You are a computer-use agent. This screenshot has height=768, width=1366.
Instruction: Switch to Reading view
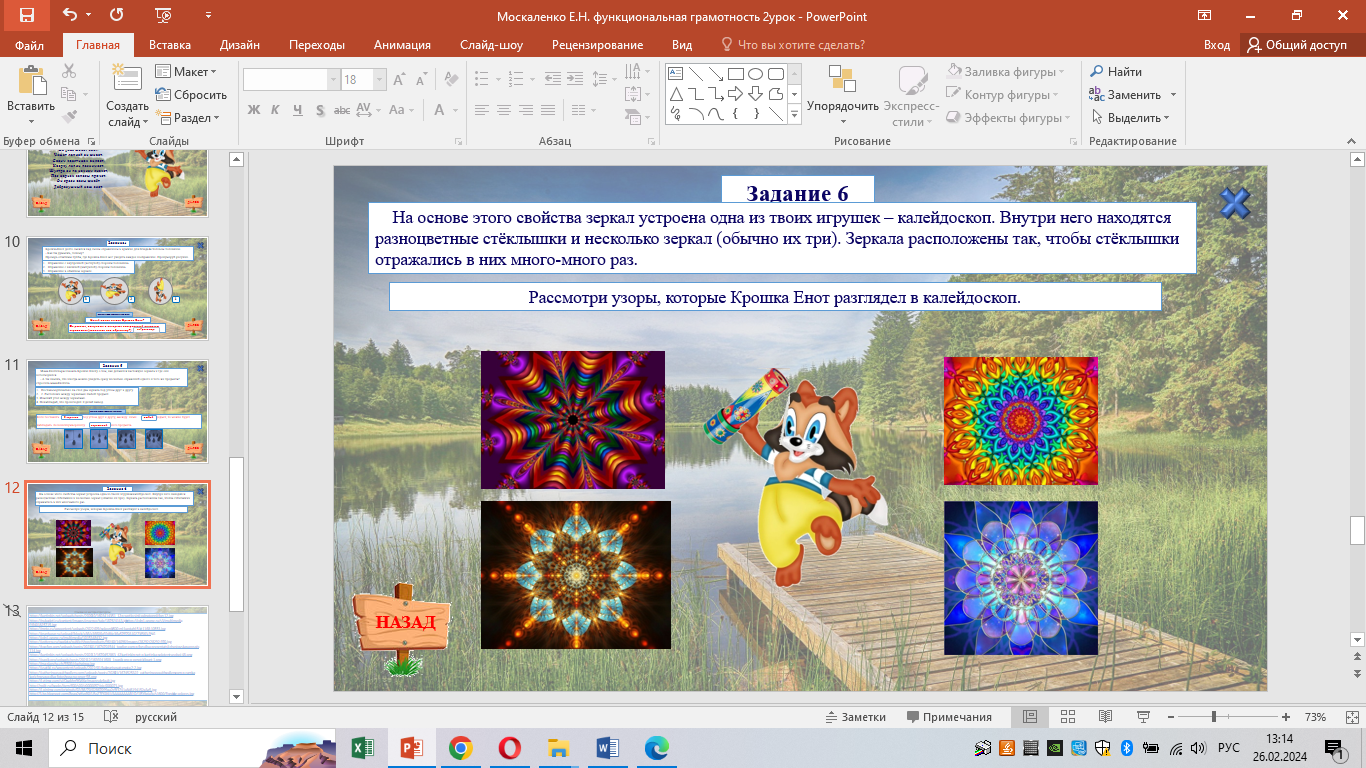[1105, 717]
